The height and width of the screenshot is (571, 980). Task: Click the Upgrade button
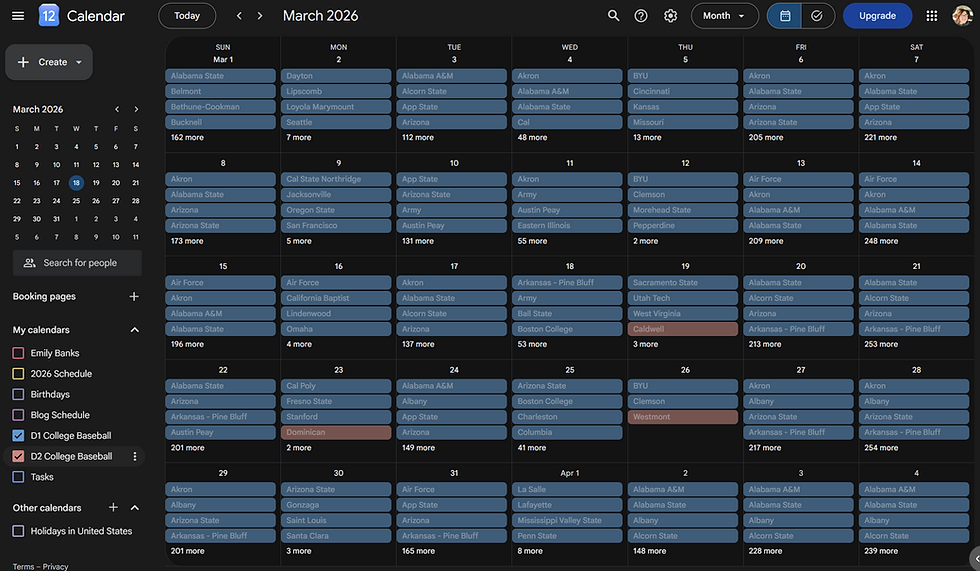point(877,16)
